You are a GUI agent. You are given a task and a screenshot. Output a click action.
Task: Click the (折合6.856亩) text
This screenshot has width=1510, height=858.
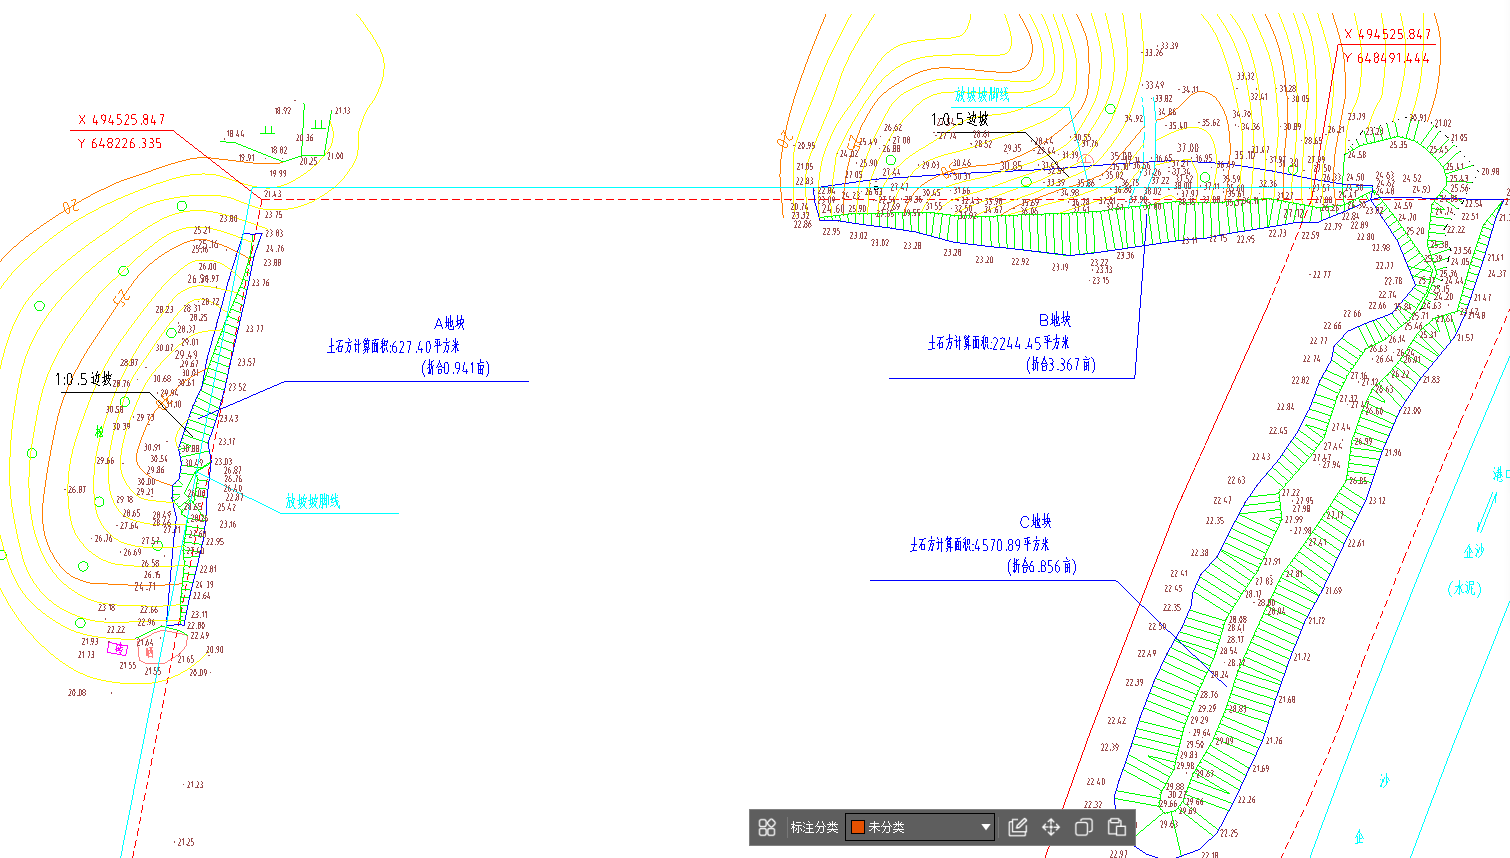(x=1042, y=567)
